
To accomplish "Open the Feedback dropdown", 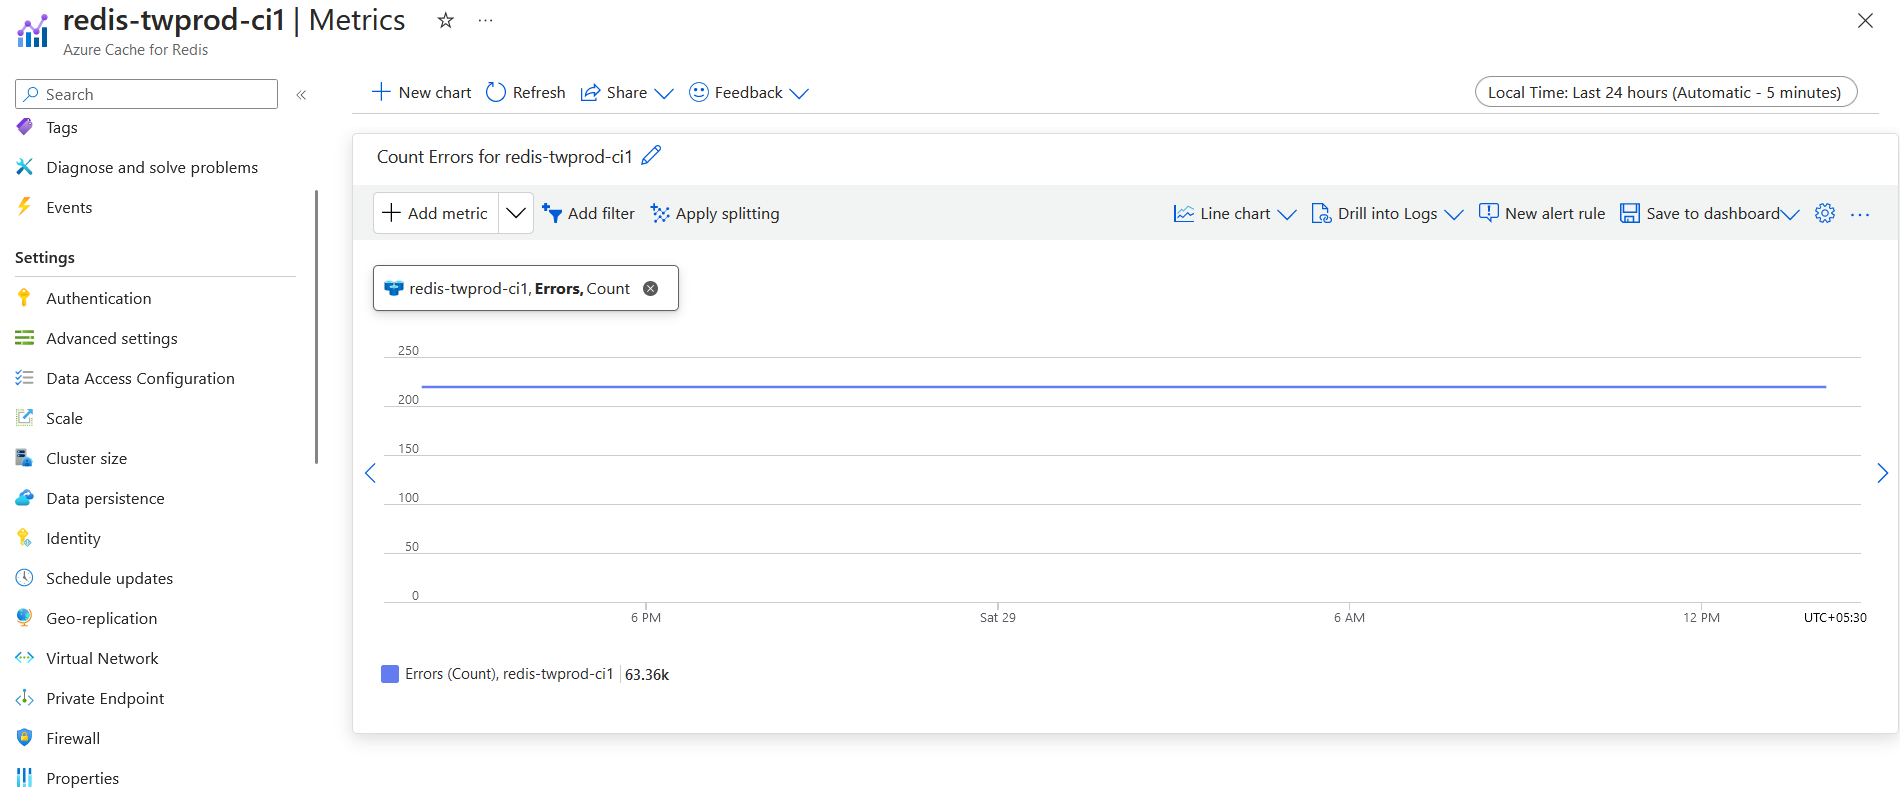I will [x=749, y=92].
